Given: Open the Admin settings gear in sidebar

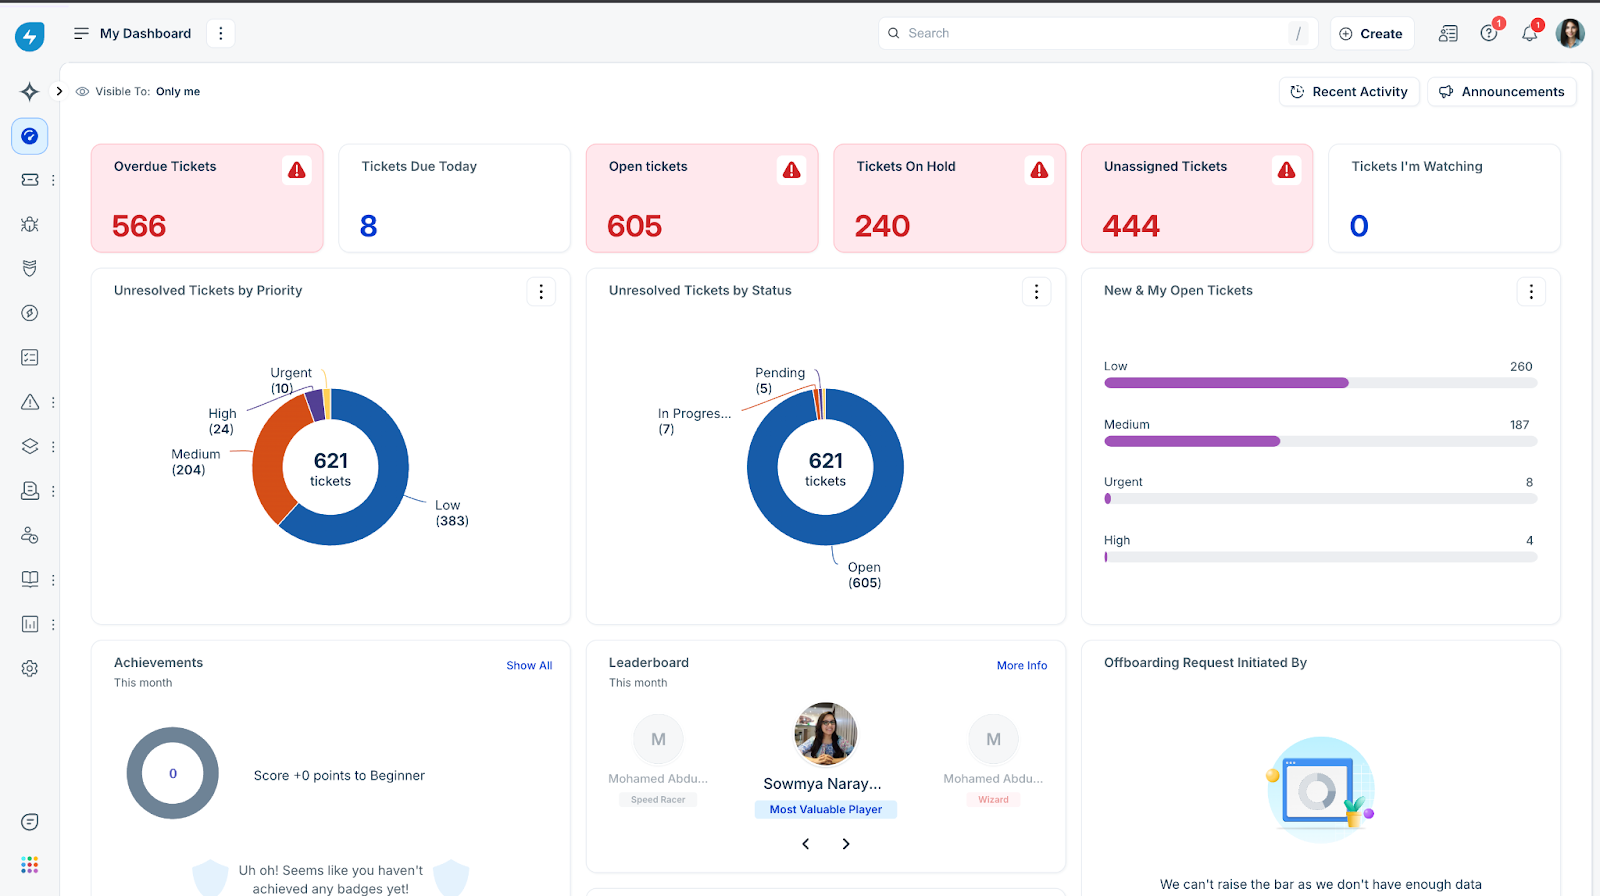Looking at the screenshot, I should 30,668.
